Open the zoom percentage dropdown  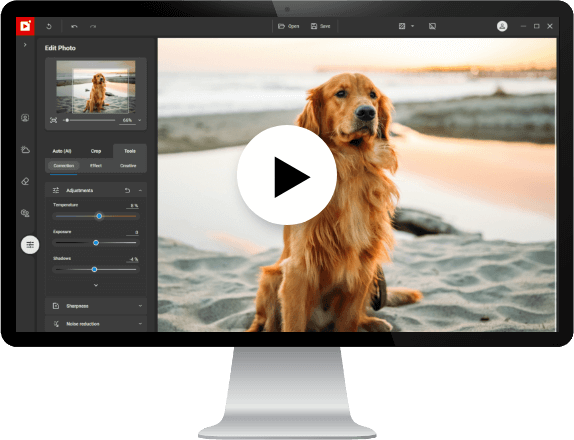pos(139,120)
